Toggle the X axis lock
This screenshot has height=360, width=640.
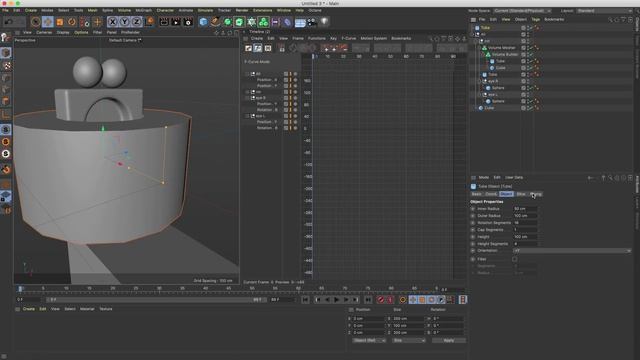(x=113, y=22)
